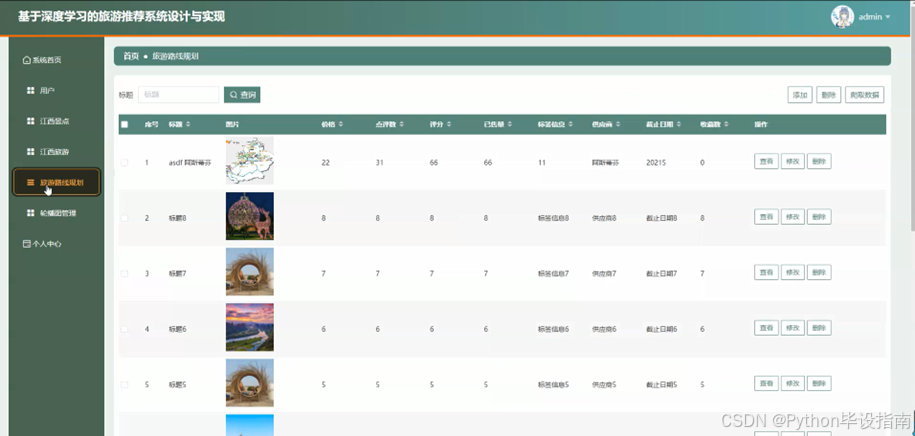Click the grid icon beside 用户
This screenshot has width=915, height=436.
[30, 90]
